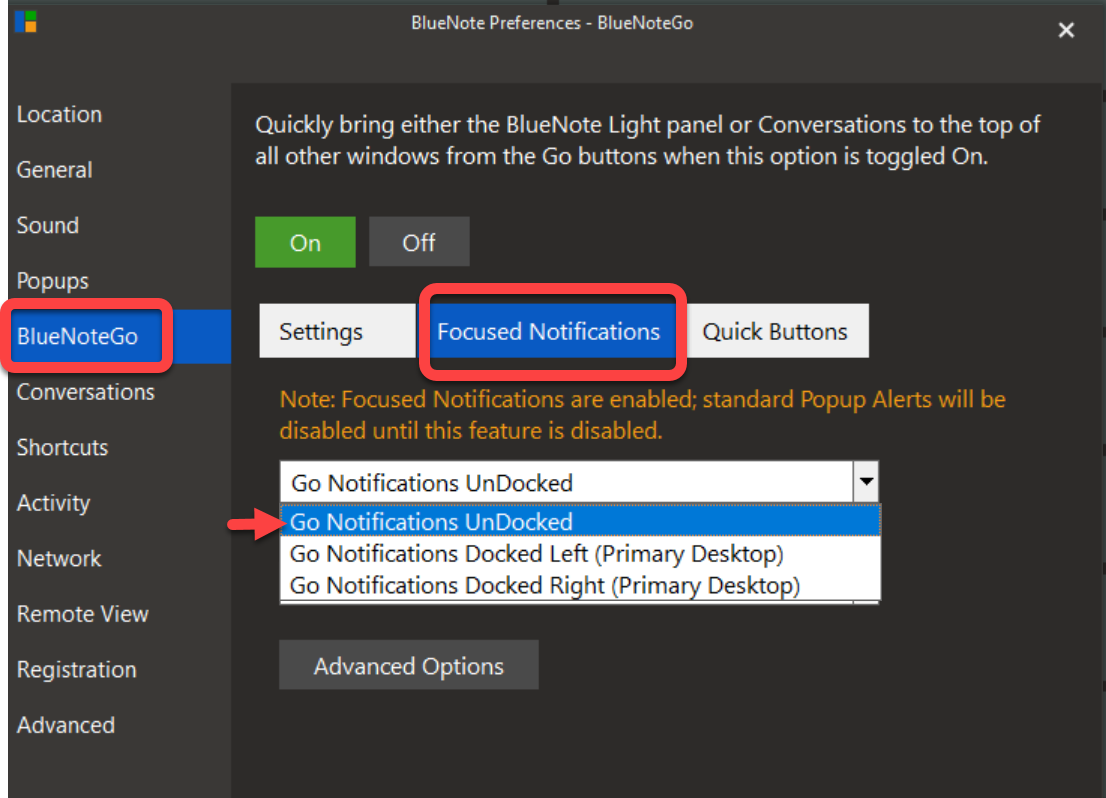Open the Activity preferences section
The height and width of the screenshot is (798, 1106).
[x=54, y=503]
